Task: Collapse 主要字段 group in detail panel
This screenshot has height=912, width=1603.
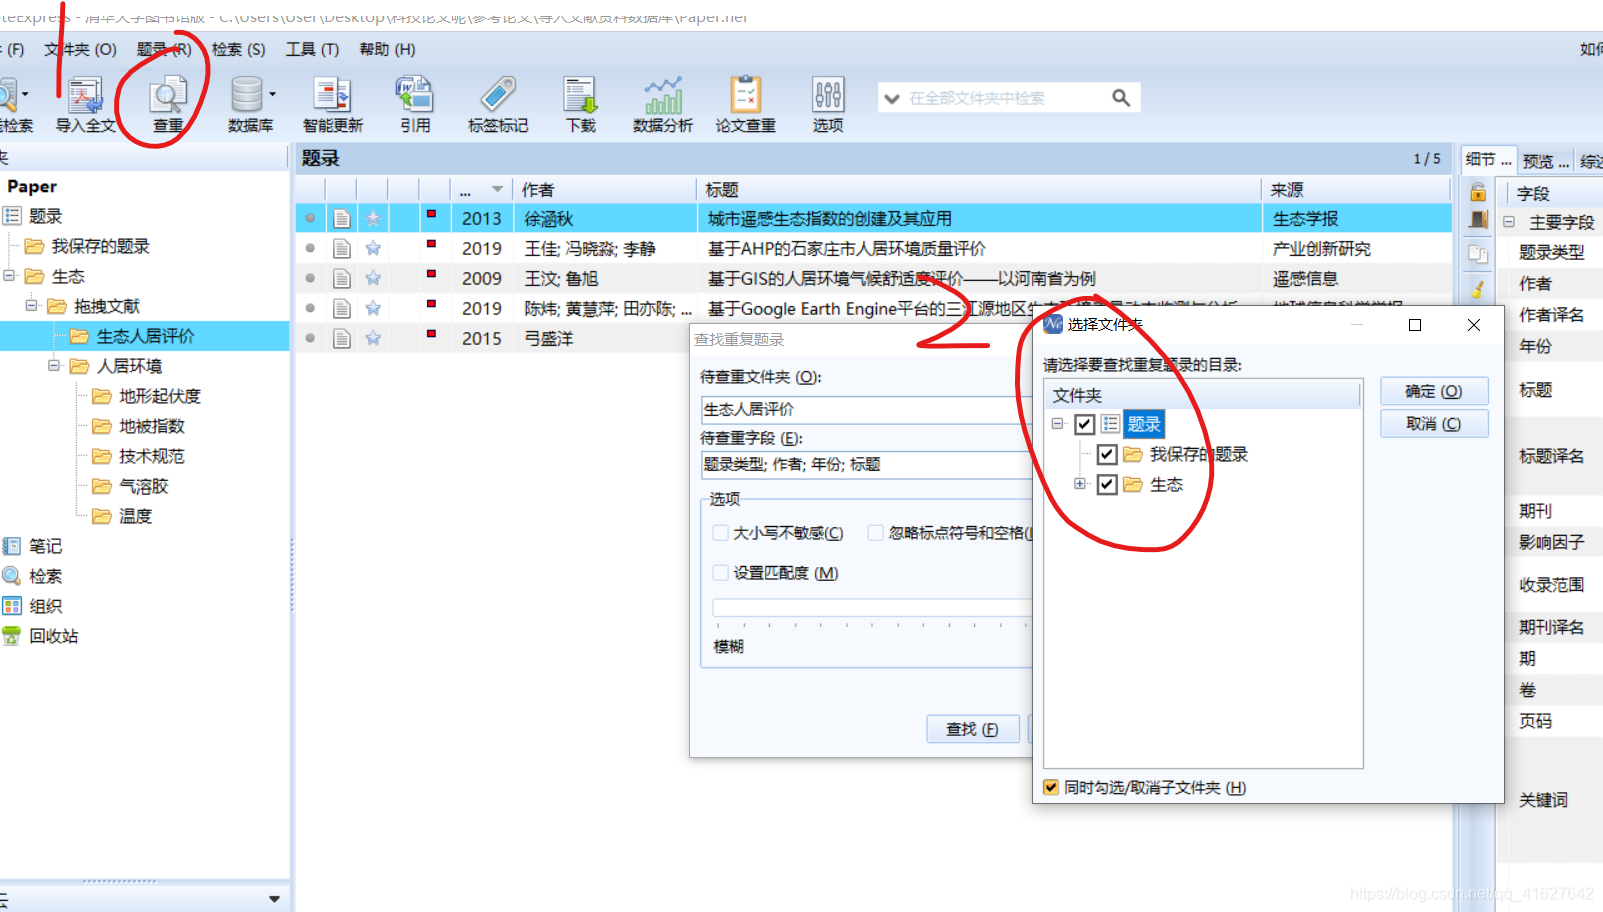Action: coord(1509,222)
